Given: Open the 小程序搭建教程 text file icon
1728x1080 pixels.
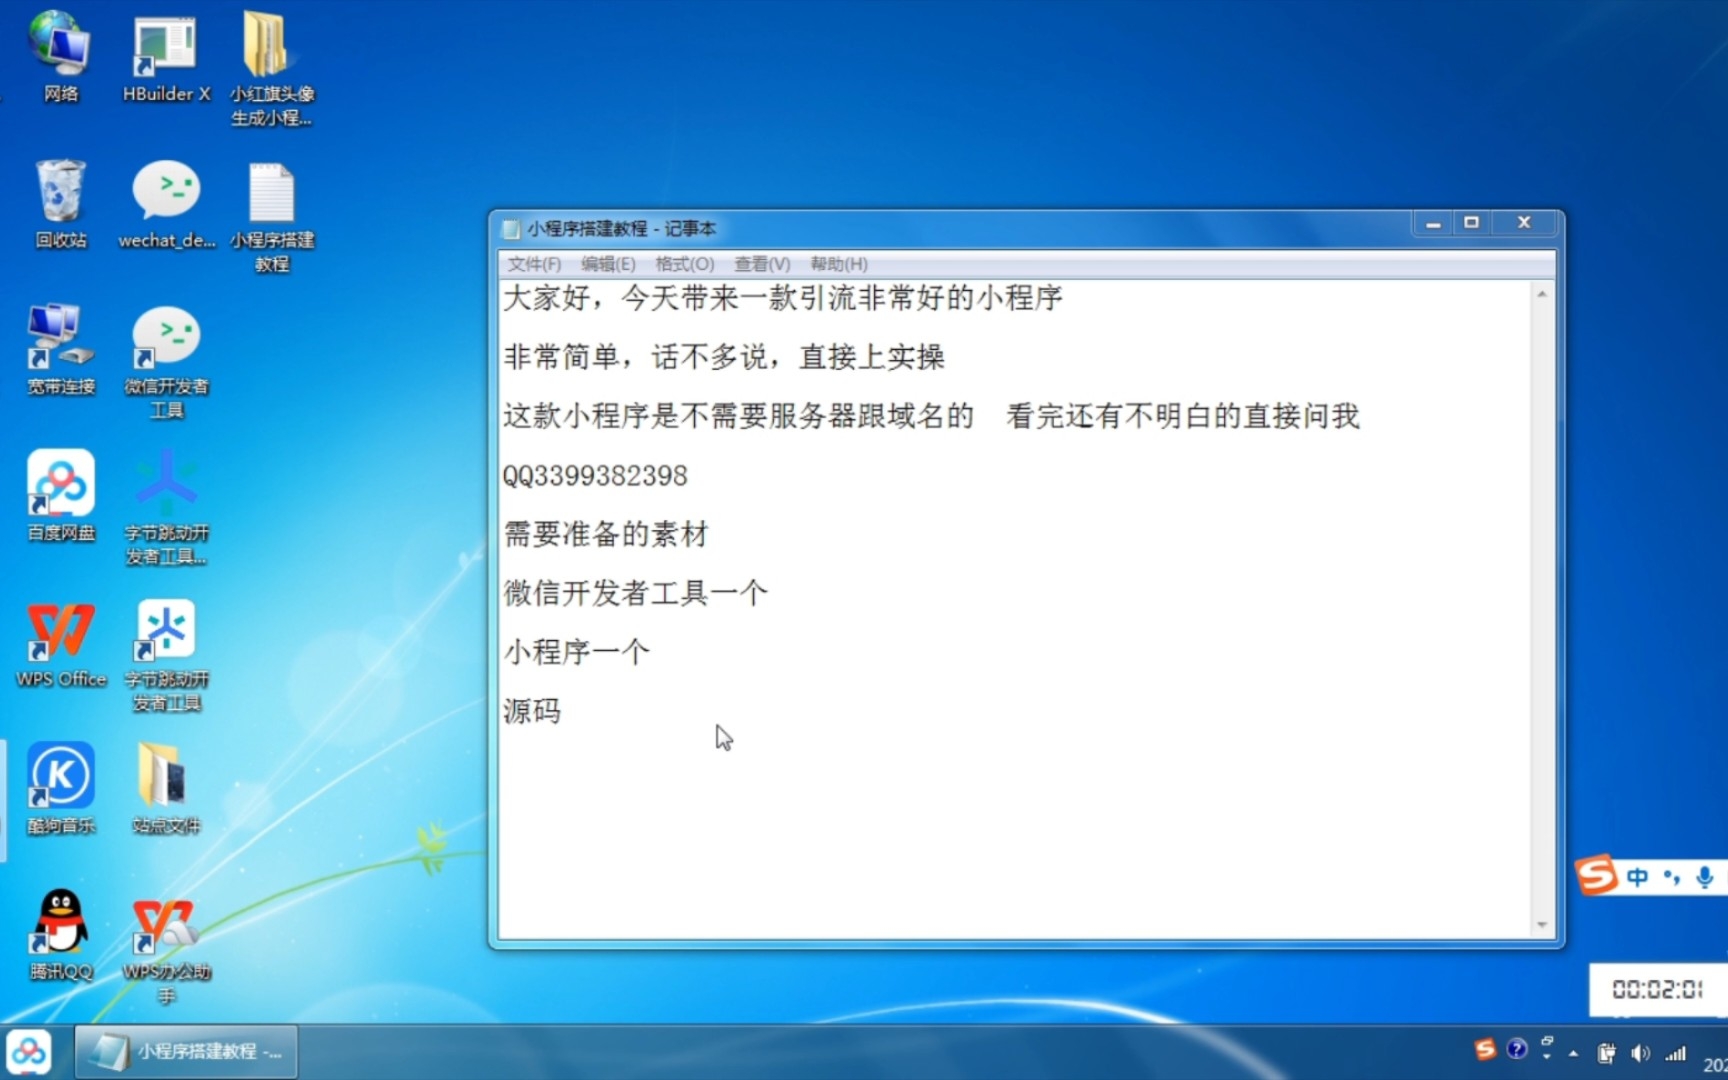Looking at the screenshot, I should point(272,216).
